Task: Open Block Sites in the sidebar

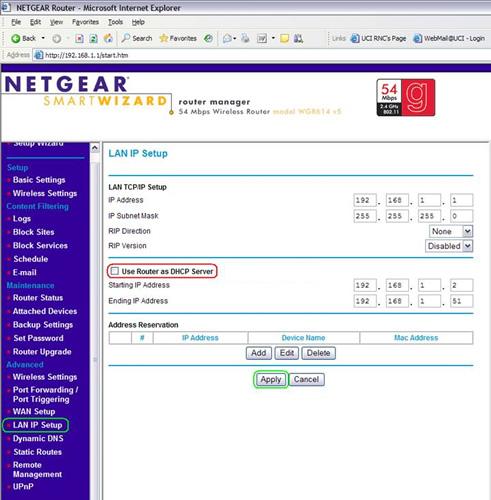Action: pyautogui.click(x=33, y=232)
